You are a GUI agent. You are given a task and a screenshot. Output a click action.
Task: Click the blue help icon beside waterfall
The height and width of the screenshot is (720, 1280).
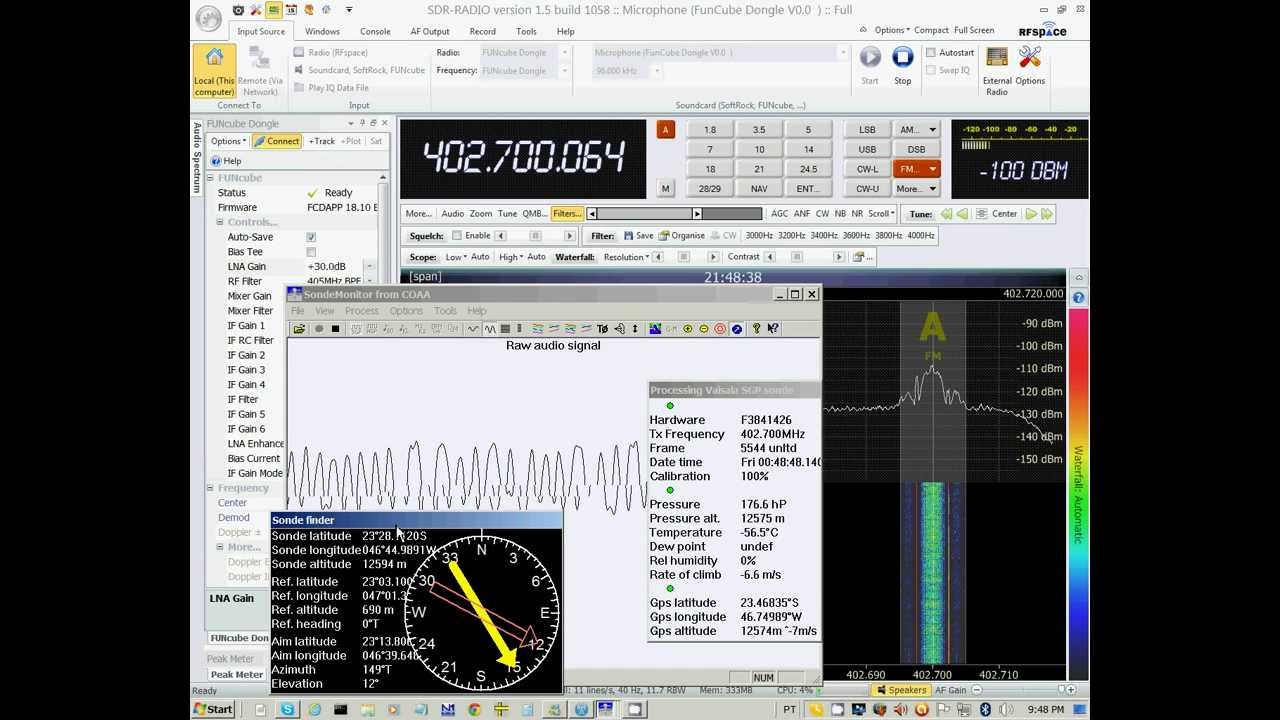(1078, 297)
